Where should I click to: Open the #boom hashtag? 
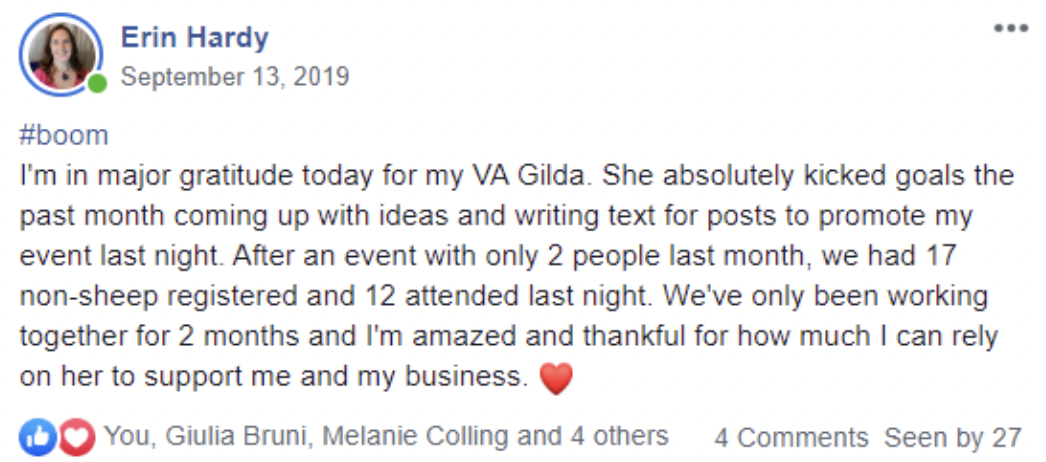coord(63,135)
